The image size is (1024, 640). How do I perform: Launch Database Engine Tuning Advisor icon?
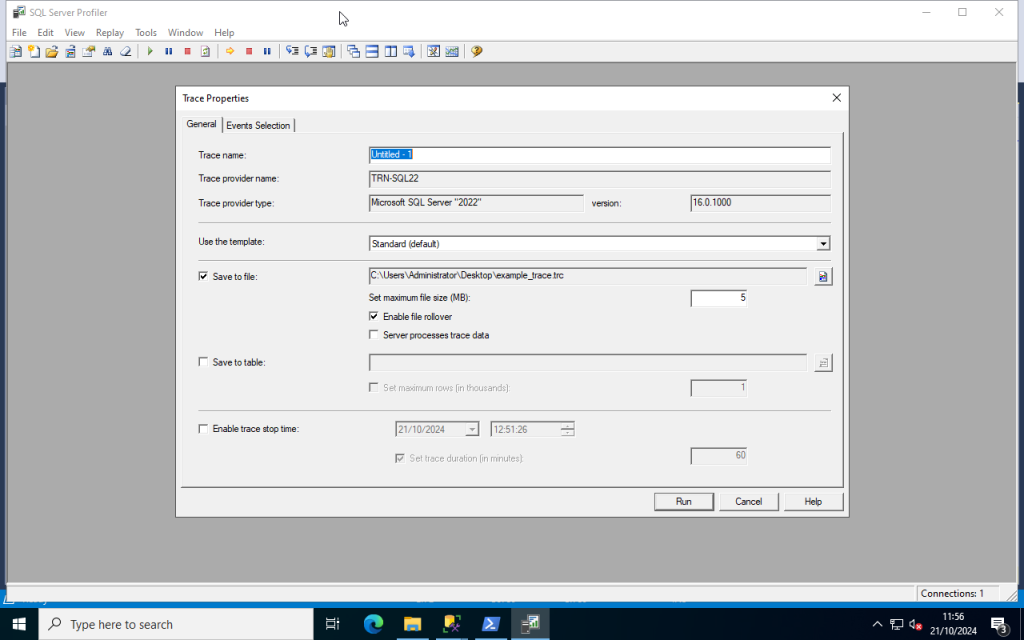pyautogui.click(x=433, y=52)
